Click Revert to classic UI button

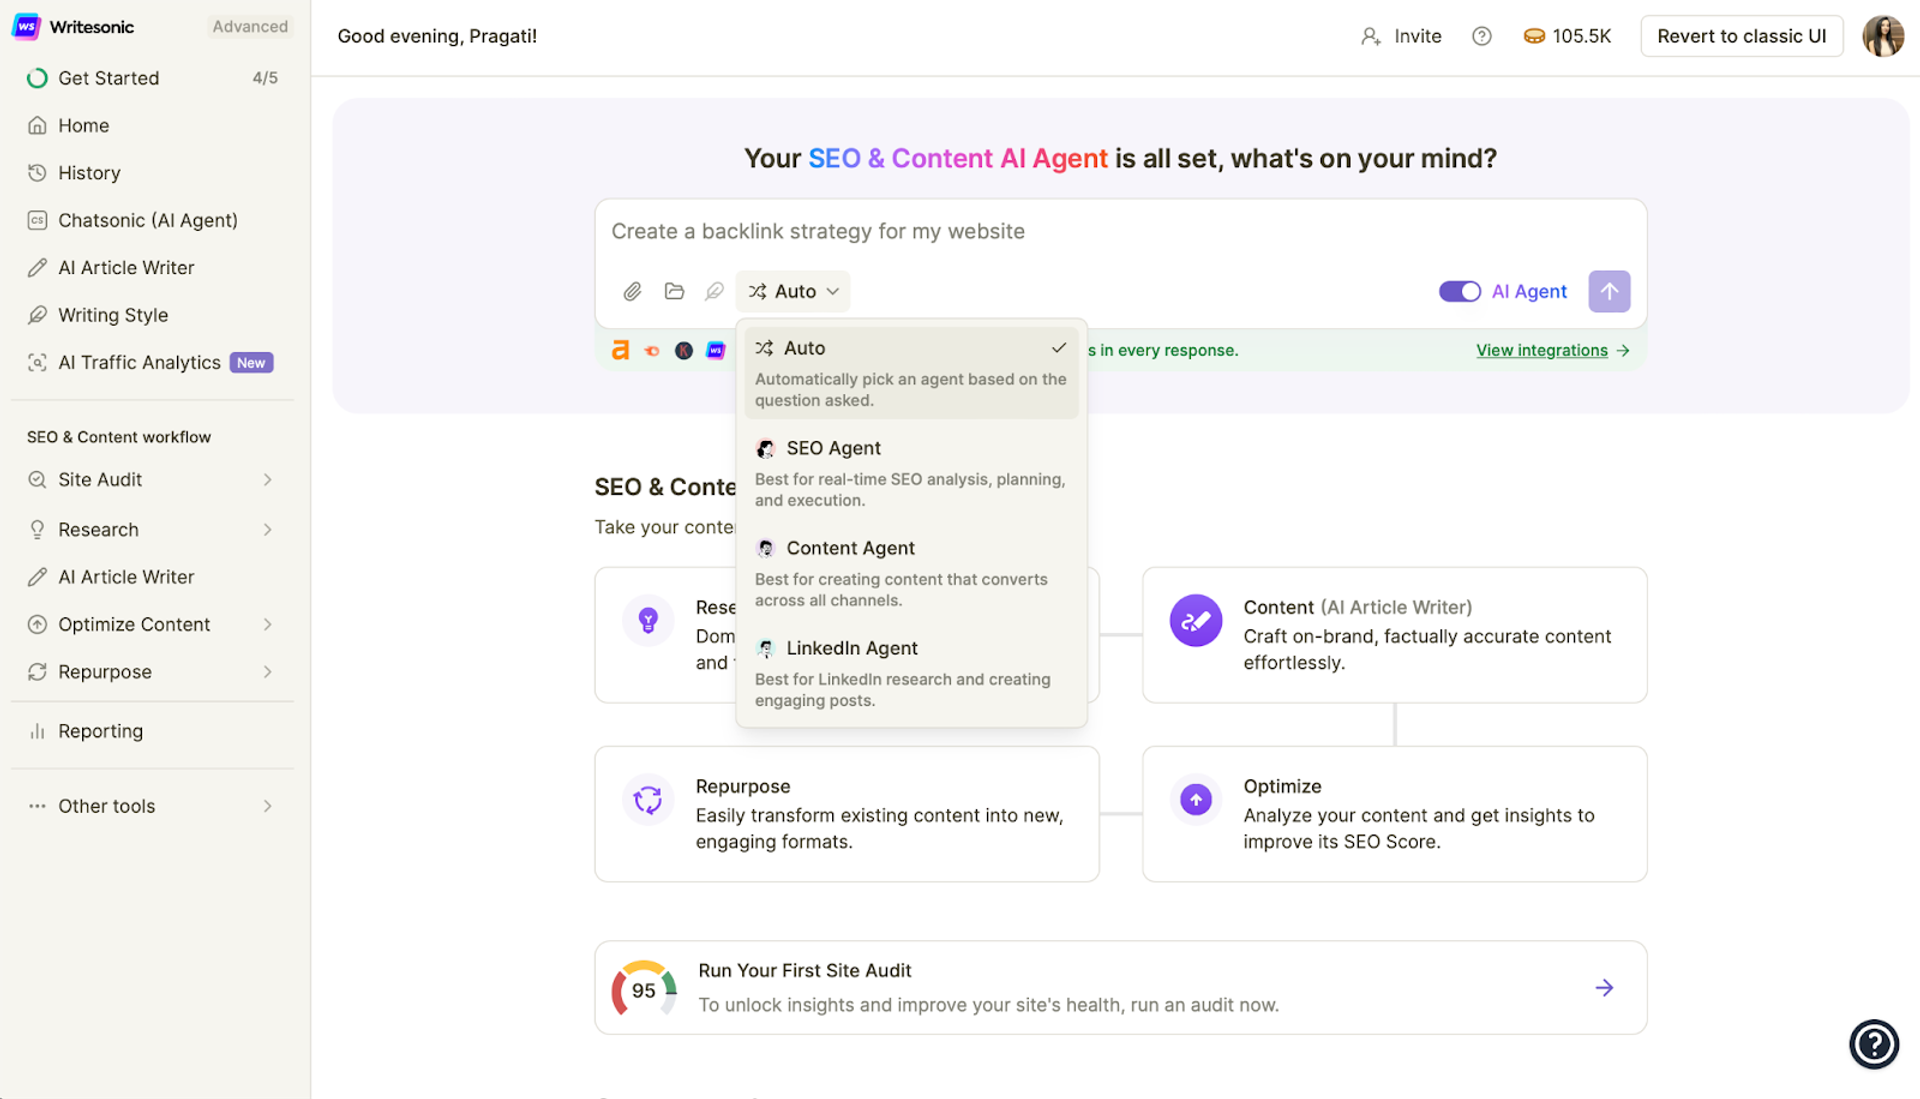pos(1741,36)
